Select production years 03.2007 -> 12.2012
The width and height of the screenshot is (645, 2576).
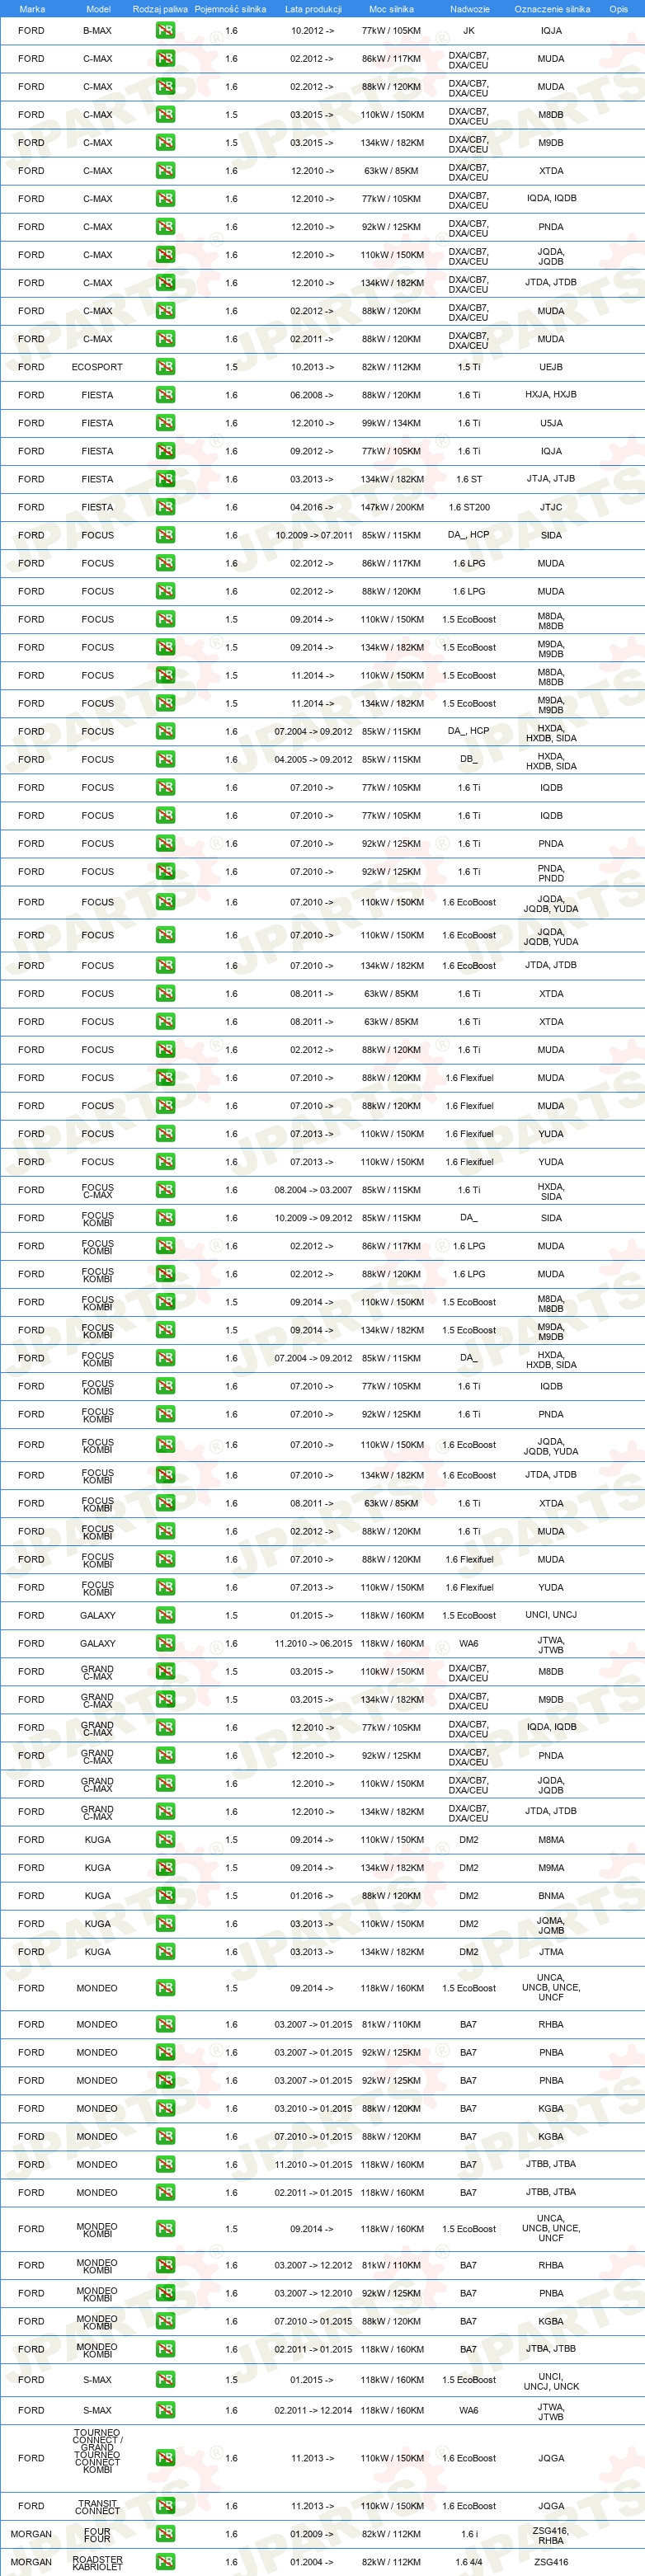313,2265
